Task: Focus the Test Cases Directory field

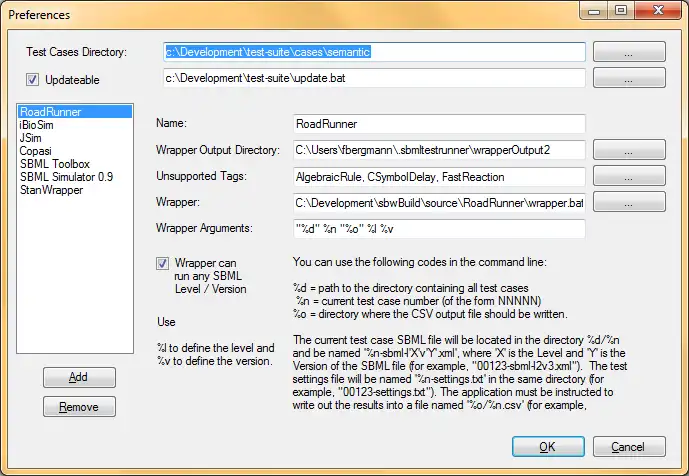Action: tap(374, 52)
